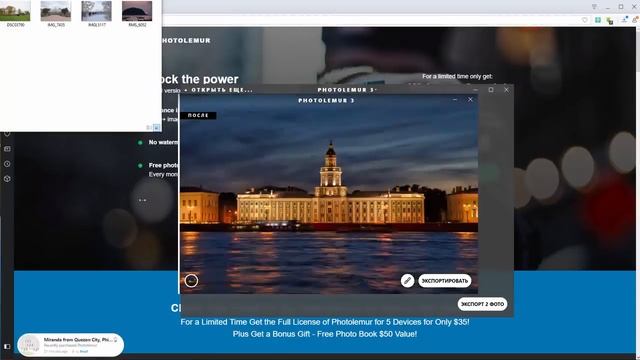Open the teal extension icon in browser toolbar

coord(598,20)
